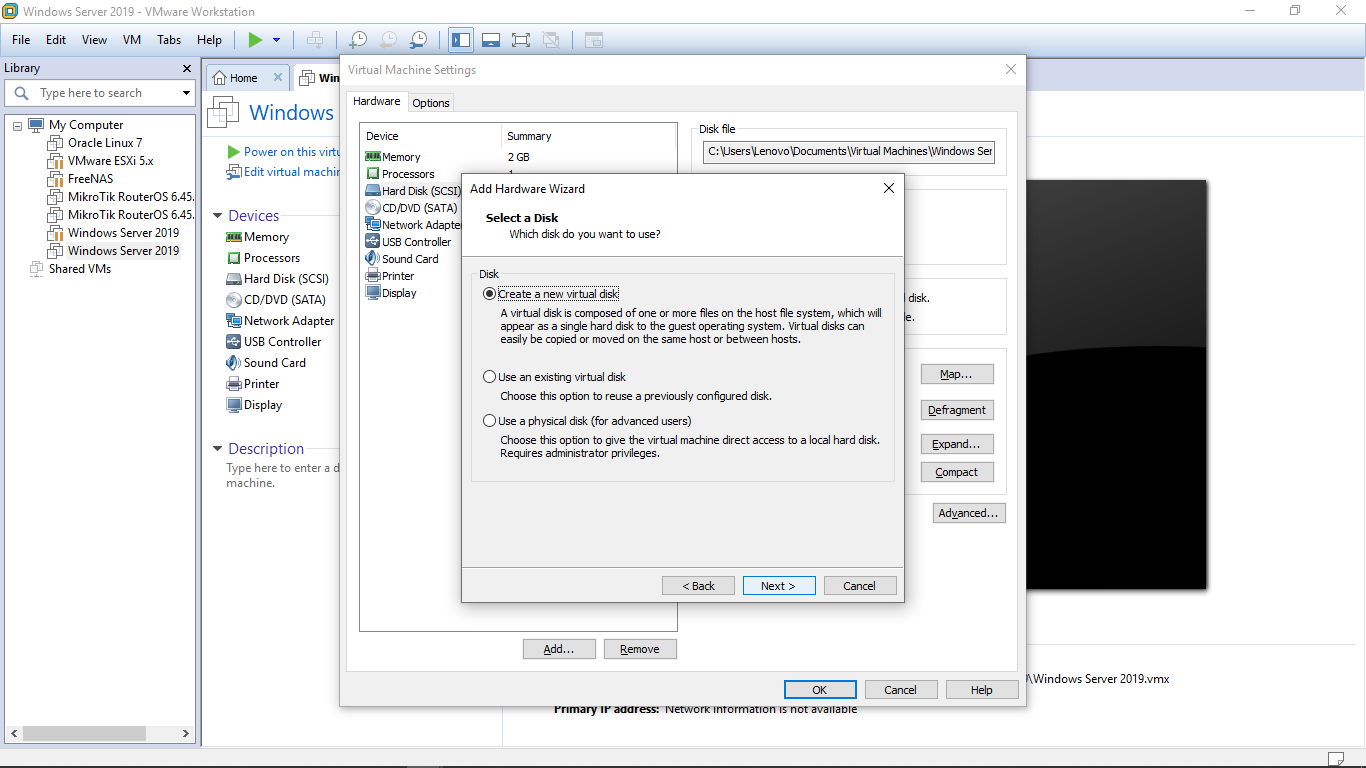Screen dimensions: 1366x768
Task: Open the library search dropdown arrow
Action: click(x=183, y=92)
